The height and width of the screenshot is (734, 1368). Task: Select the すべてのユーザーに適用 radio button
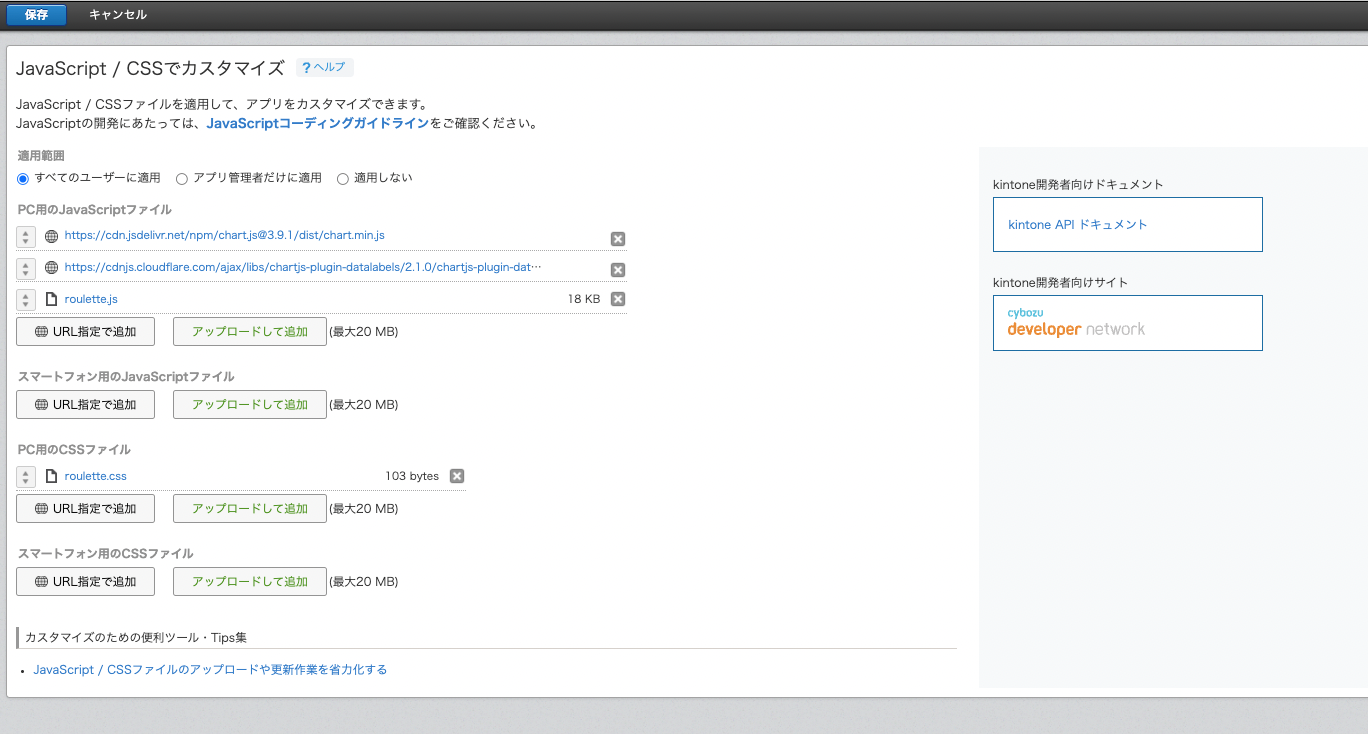tap(22, 178)
